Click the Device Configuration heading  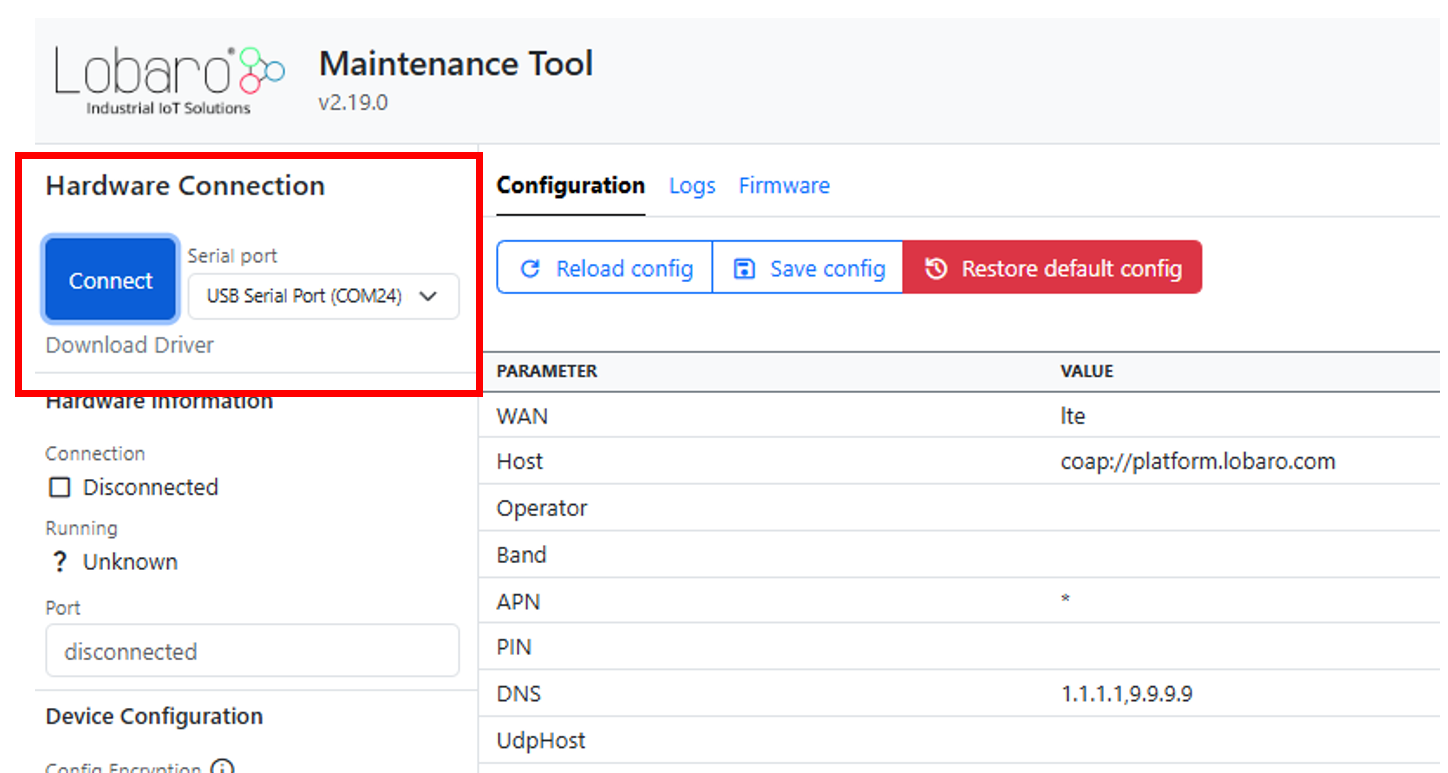coord(154,716)
